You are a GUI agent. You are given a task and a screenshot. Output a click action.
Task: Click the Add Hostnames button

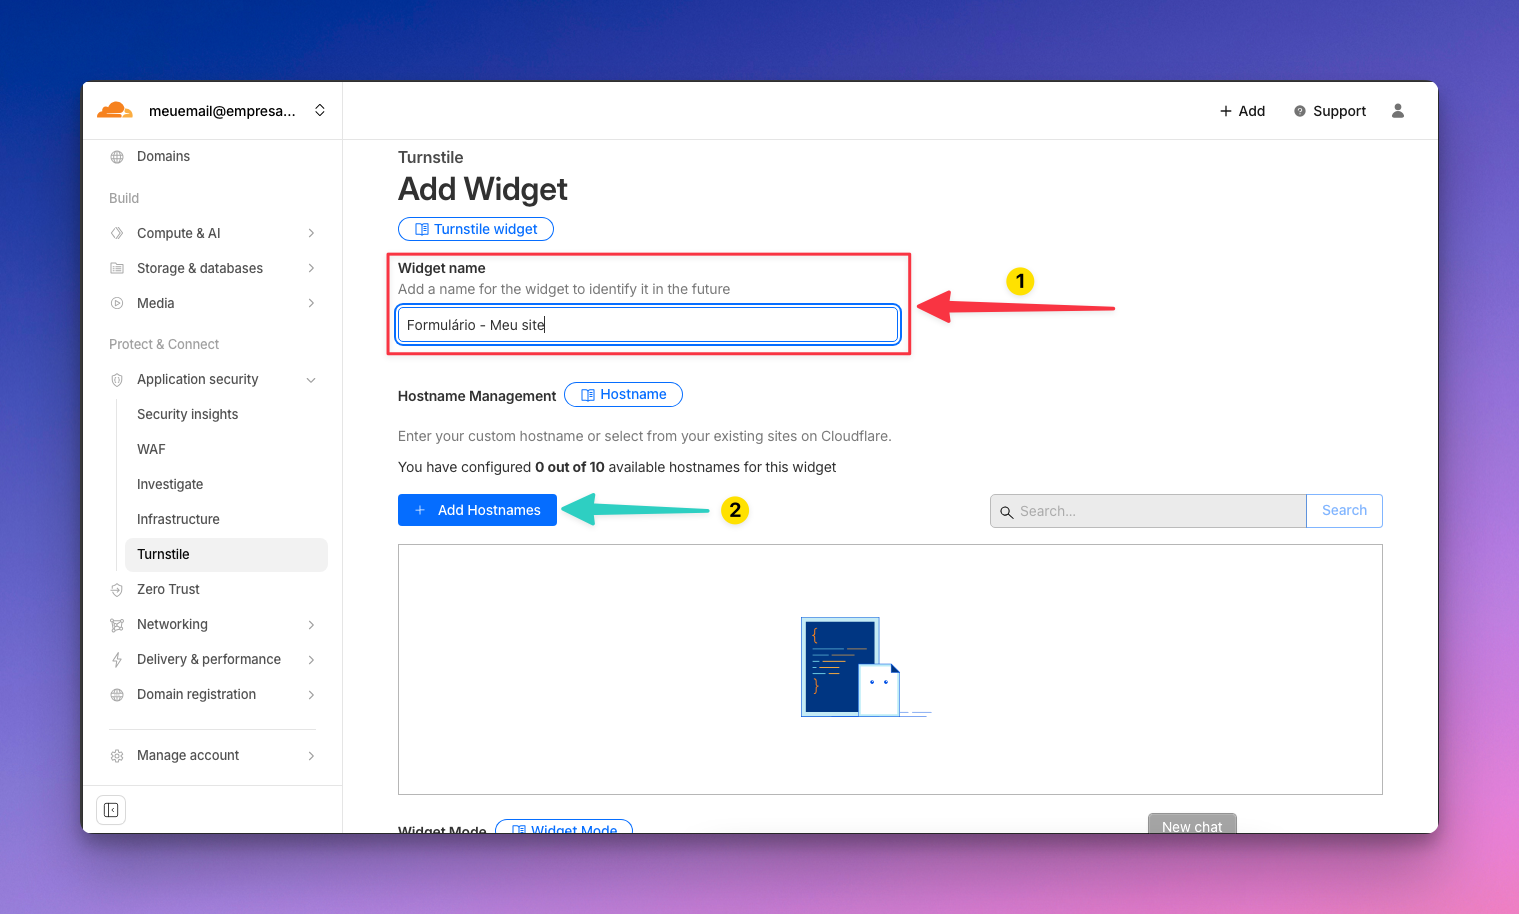coord(477,510)
